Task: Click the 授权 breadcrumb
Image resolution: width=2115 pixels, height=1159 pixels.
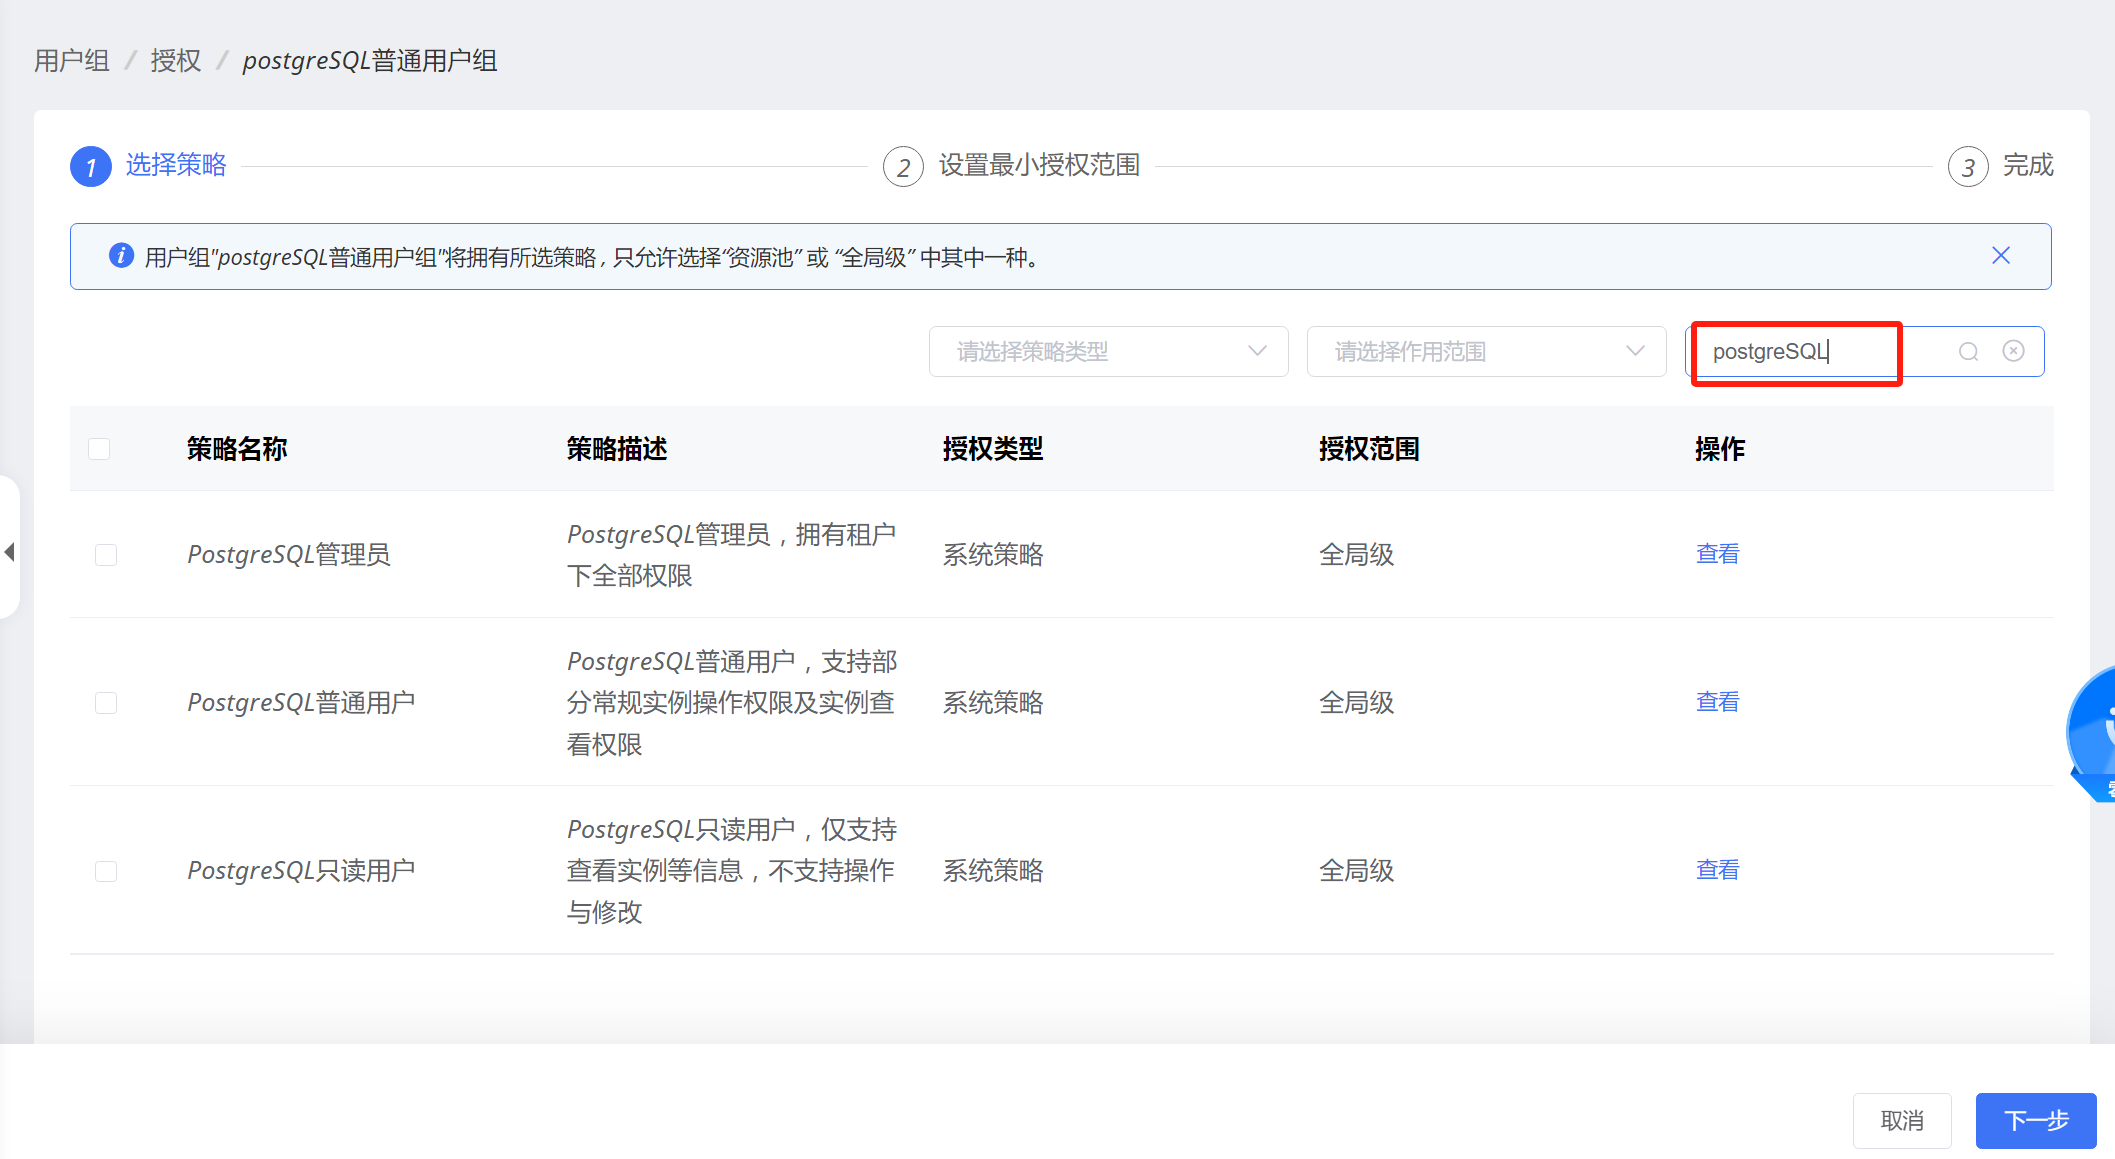Action: [x=176, y=61]
